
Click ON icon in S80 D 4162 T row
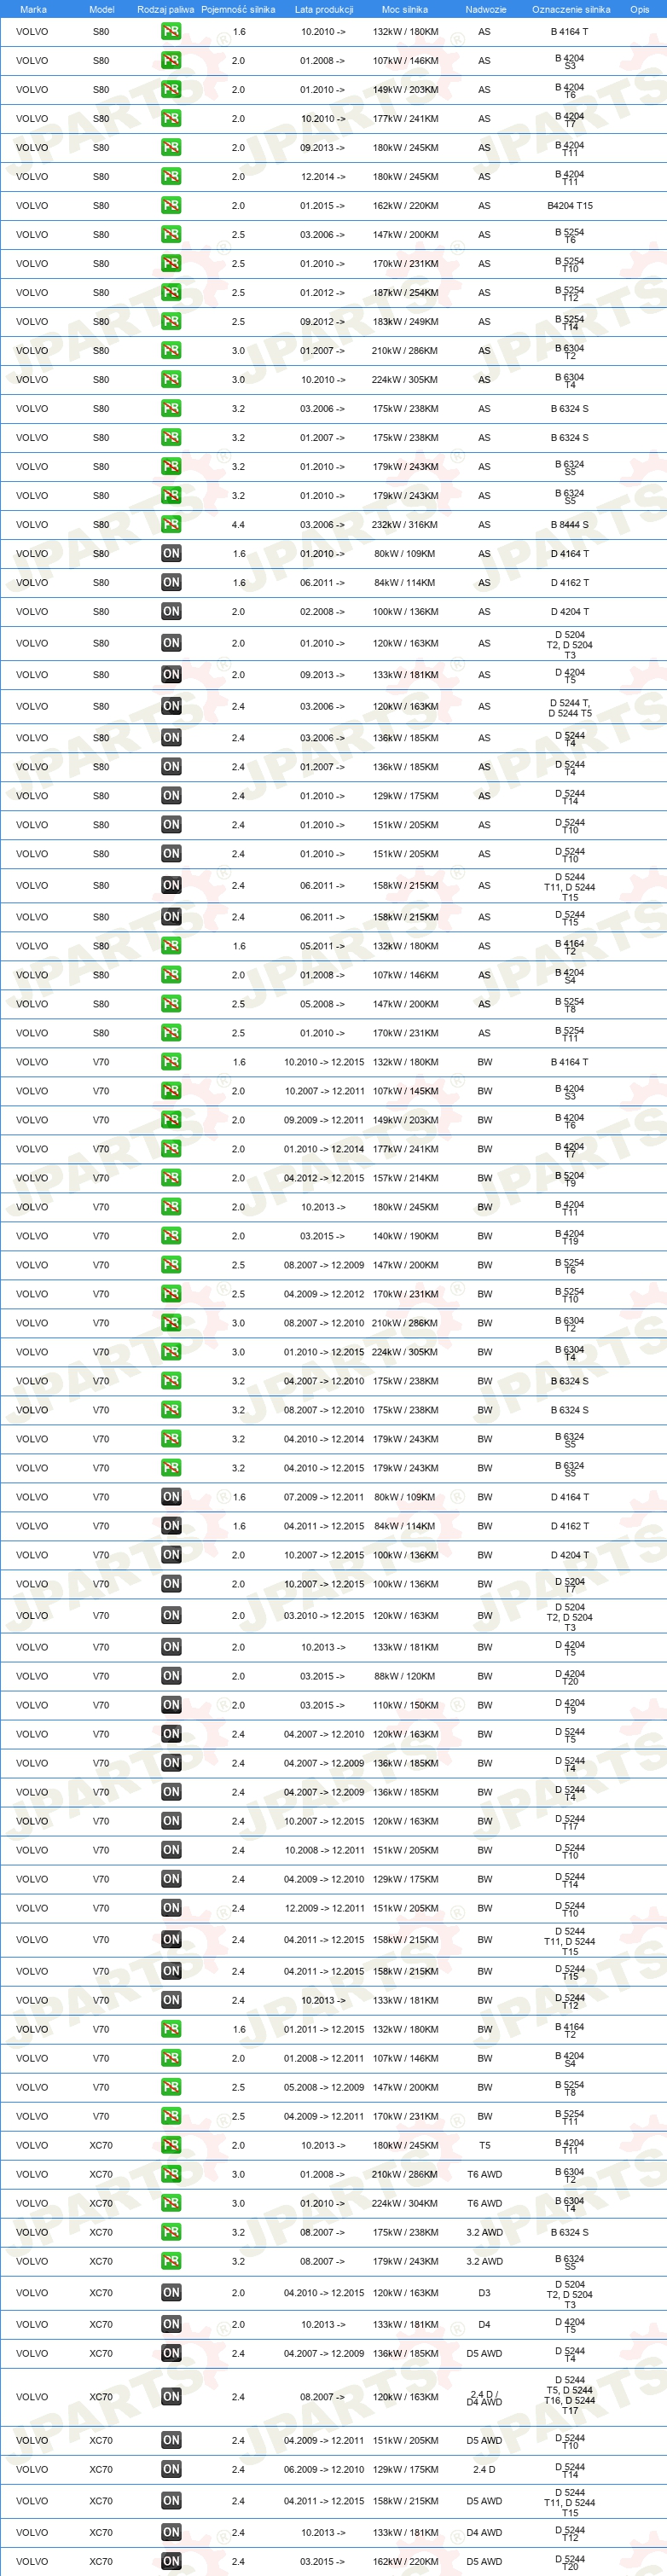171,582
